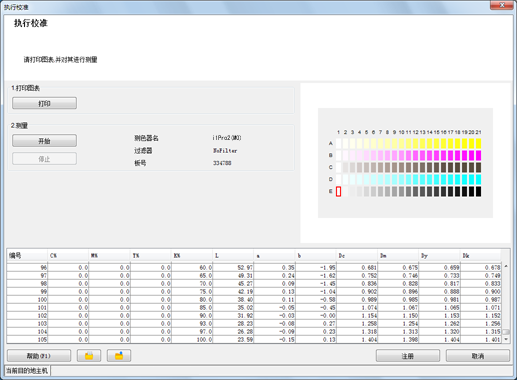Click the colorimeter name i1Pro2(M0)
The height and width of the screenshot is (380, 517).
(x=227, y=138)
